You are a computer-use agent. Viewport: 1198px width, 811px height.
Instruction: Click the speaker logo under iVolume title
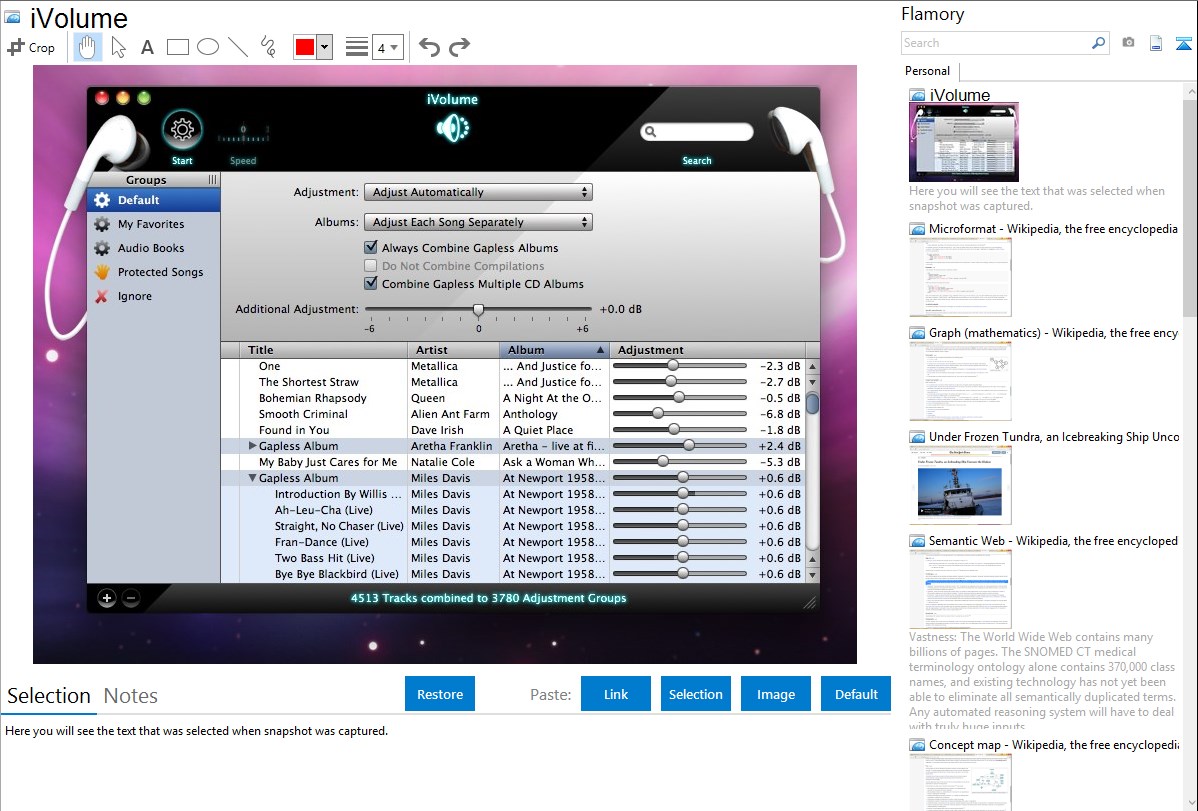(452, 128)
